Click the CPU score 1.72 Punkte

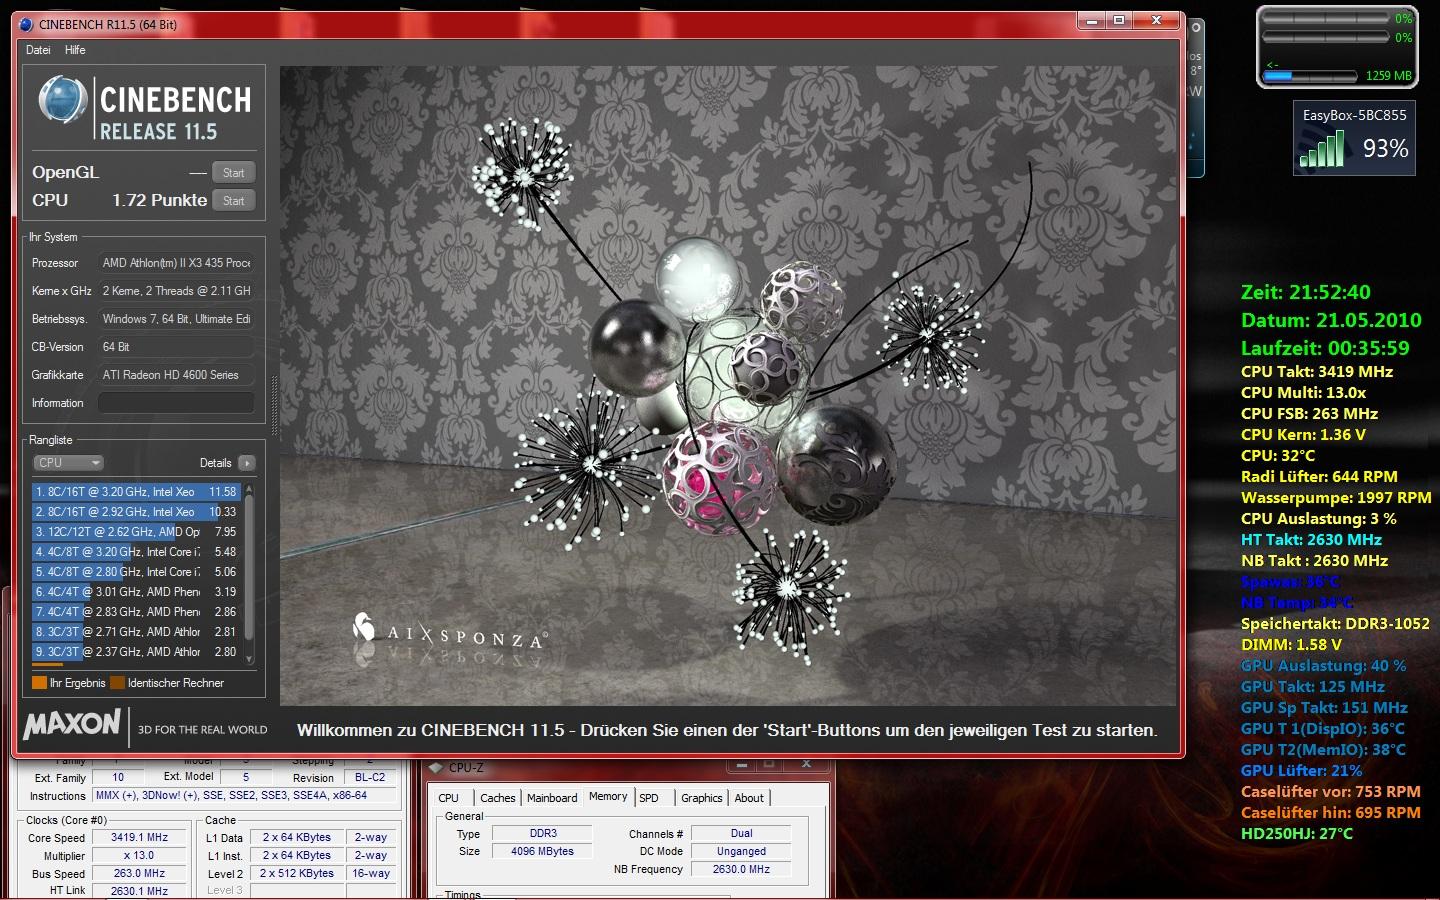160,200
